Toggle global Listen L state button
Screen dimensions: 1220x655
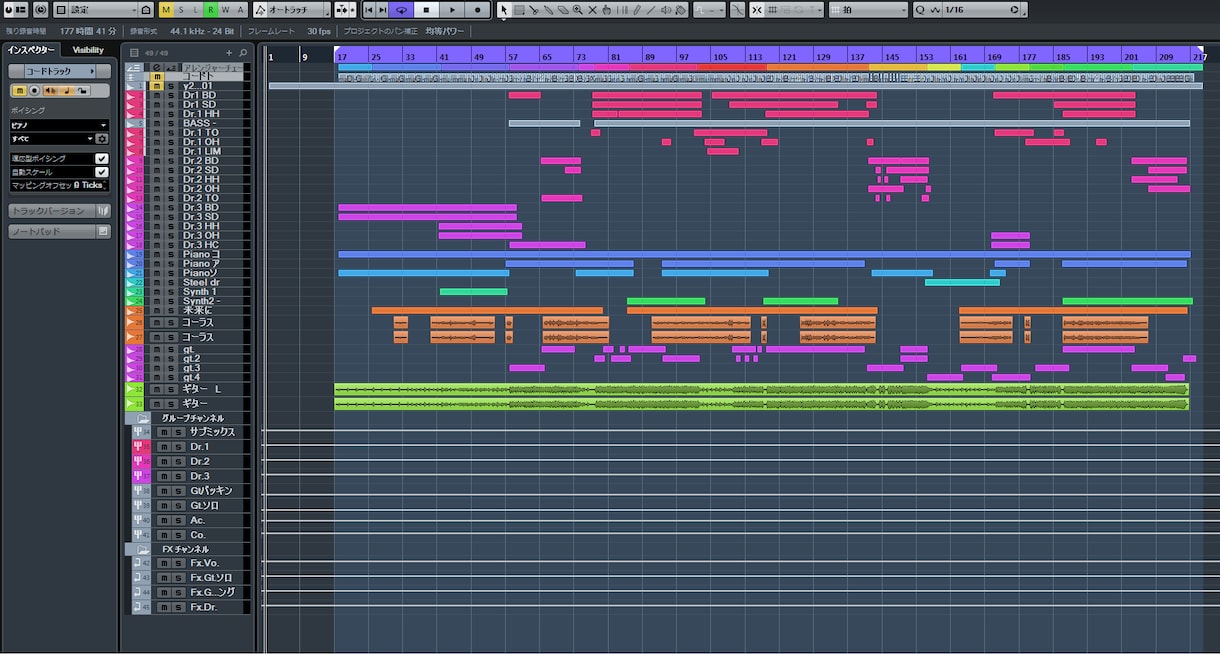(x=196, y=9)
